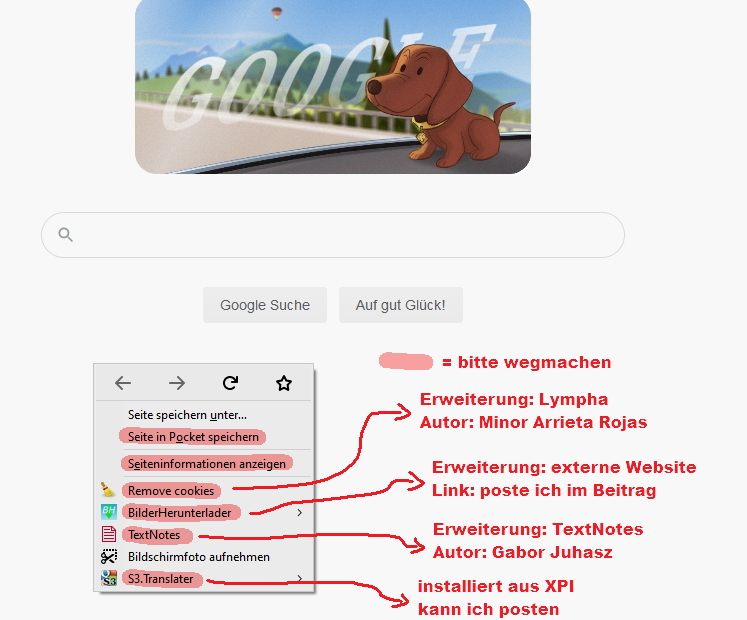Viewport: 747px width, 620px height.
Task: Click the S3.Translater icon
Action: 109,578
